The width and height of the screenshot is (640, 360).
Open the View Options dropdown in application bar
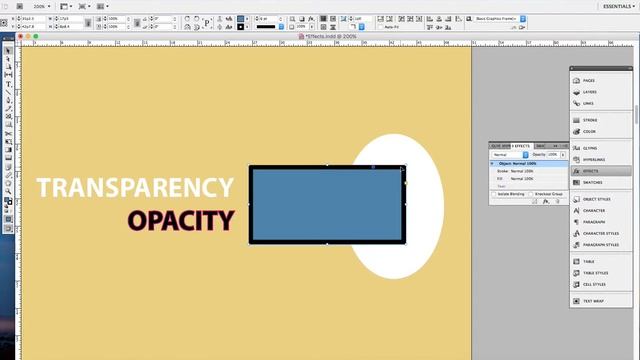tap(66, 7)
